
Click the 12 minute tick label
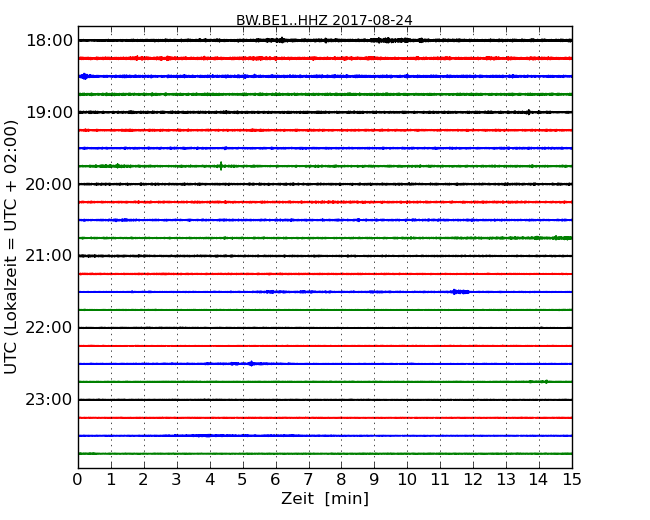point(473,480)
